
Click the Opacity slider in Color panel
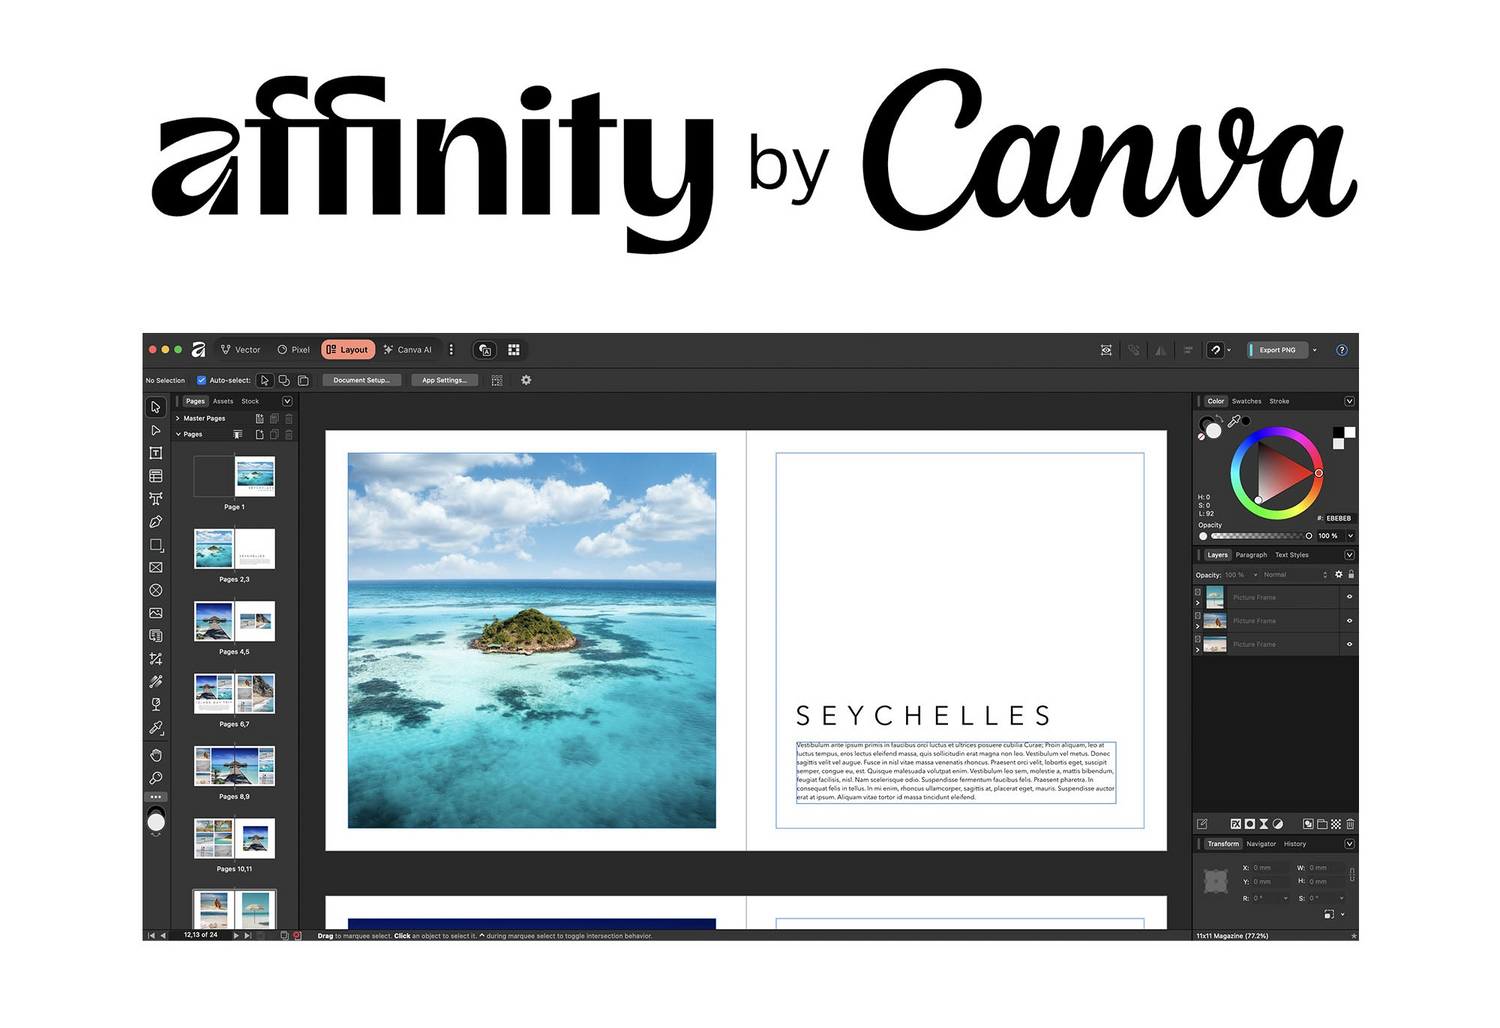click(x=1260, y=536)
